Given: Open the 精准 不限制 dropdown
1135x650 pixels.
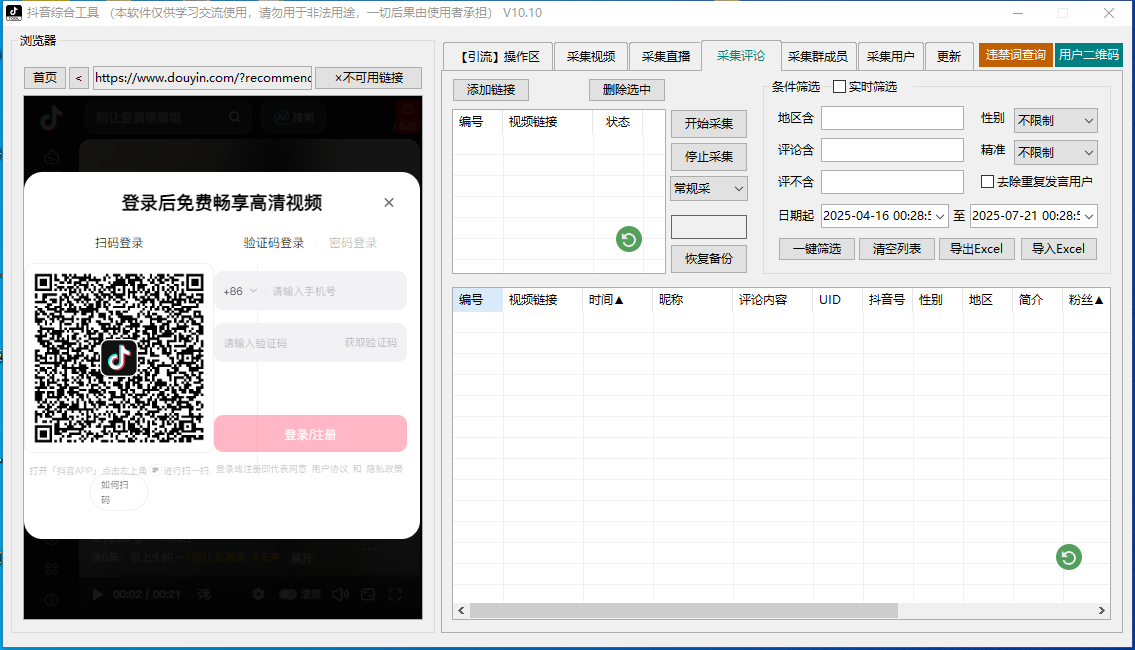Looking at the screenshot, I should click(1055, 152).
